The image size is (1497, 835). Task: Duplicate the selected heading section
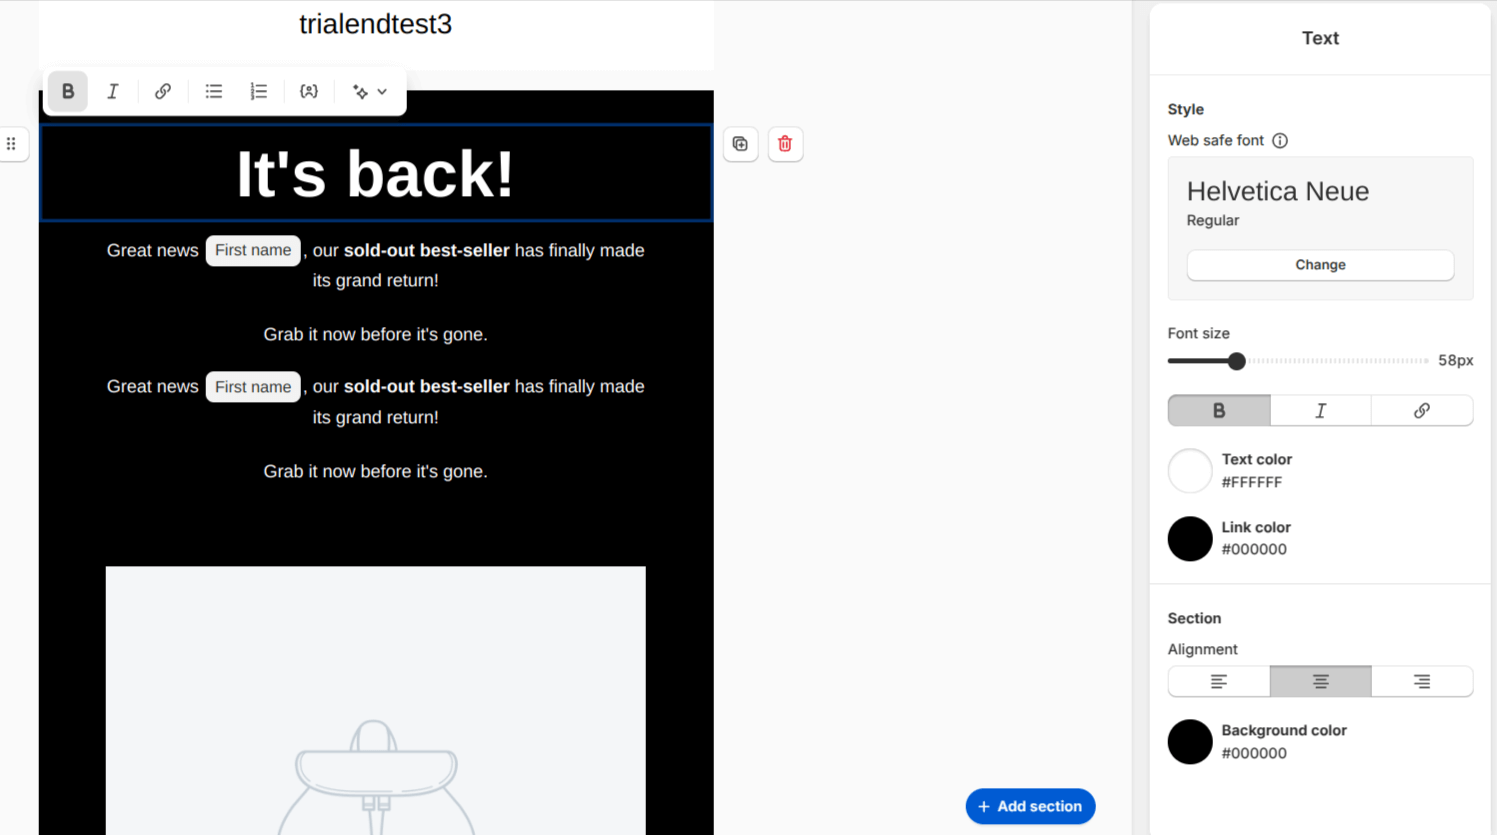[x=740, y=144]
